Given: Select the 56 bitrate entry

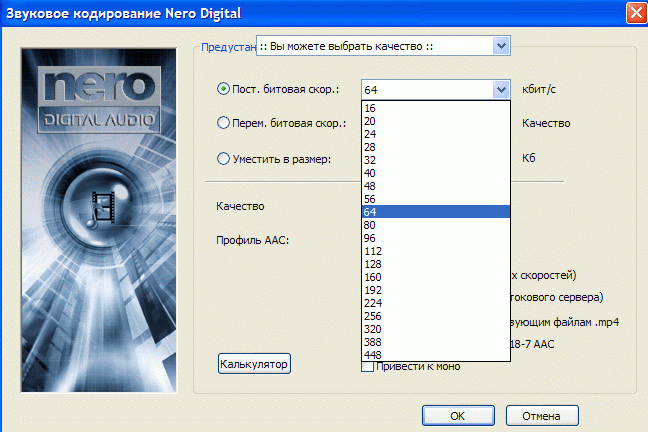Looking at the screenshot, I should pyautogui.click(x=436, y=199).
